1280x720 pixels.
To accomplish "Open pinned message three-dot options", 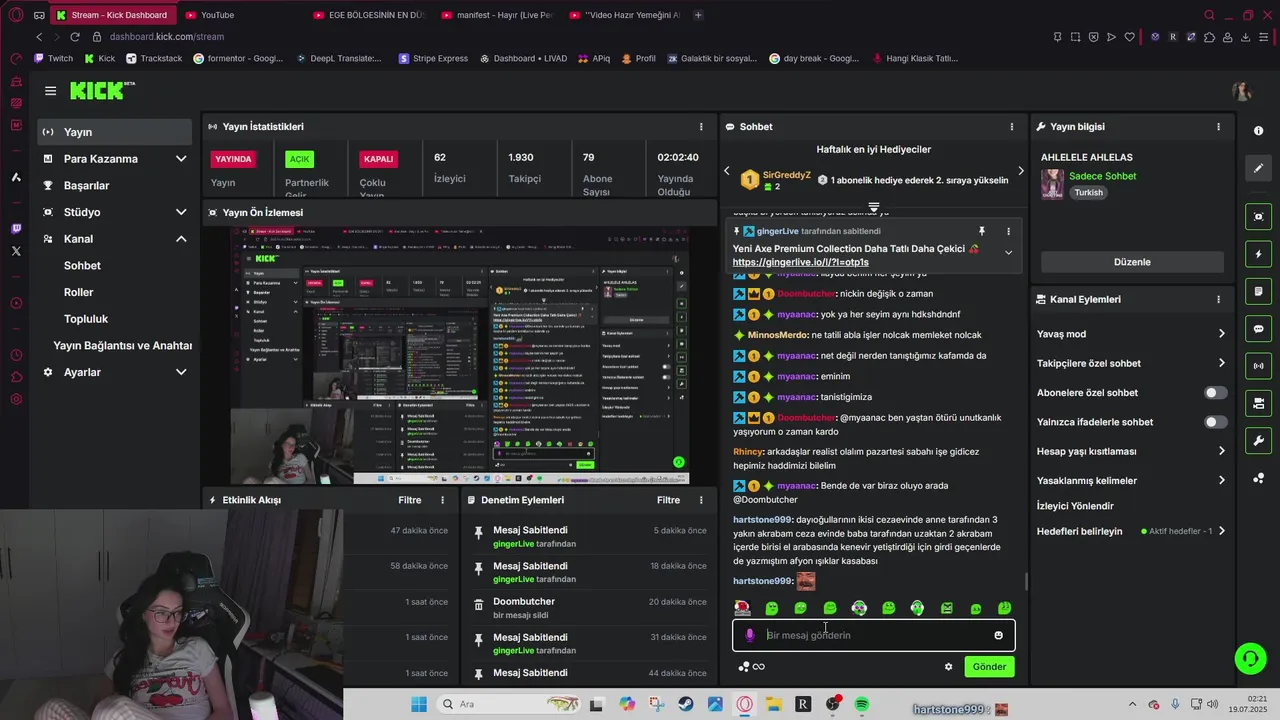I will 1008,231.
